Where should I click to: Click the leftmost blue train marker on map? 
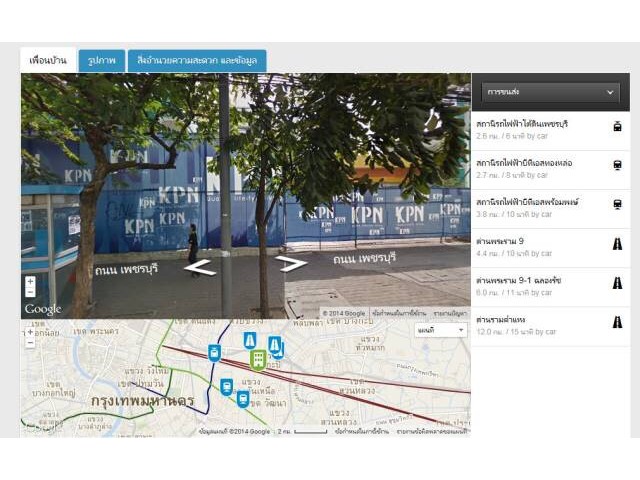pyautogui.click(x=214, y=352)
